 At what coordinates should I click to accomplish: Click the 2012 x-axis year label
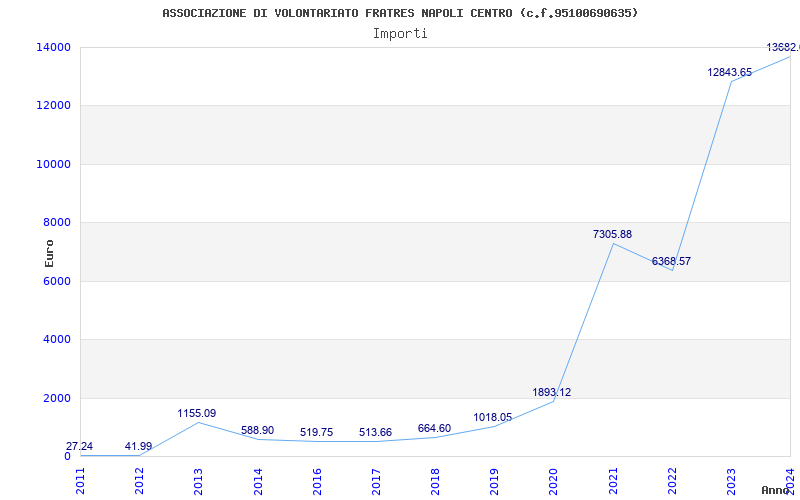140,481
